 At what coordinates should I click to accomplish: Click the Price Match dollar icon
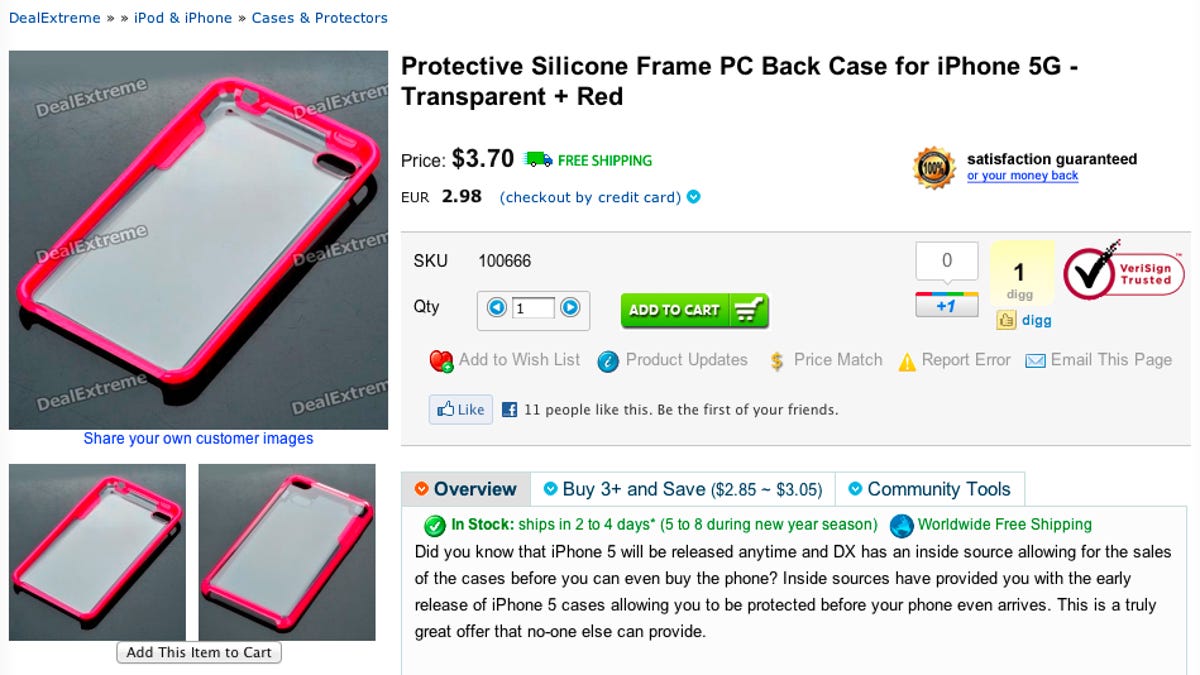click(x=777, y=361)
